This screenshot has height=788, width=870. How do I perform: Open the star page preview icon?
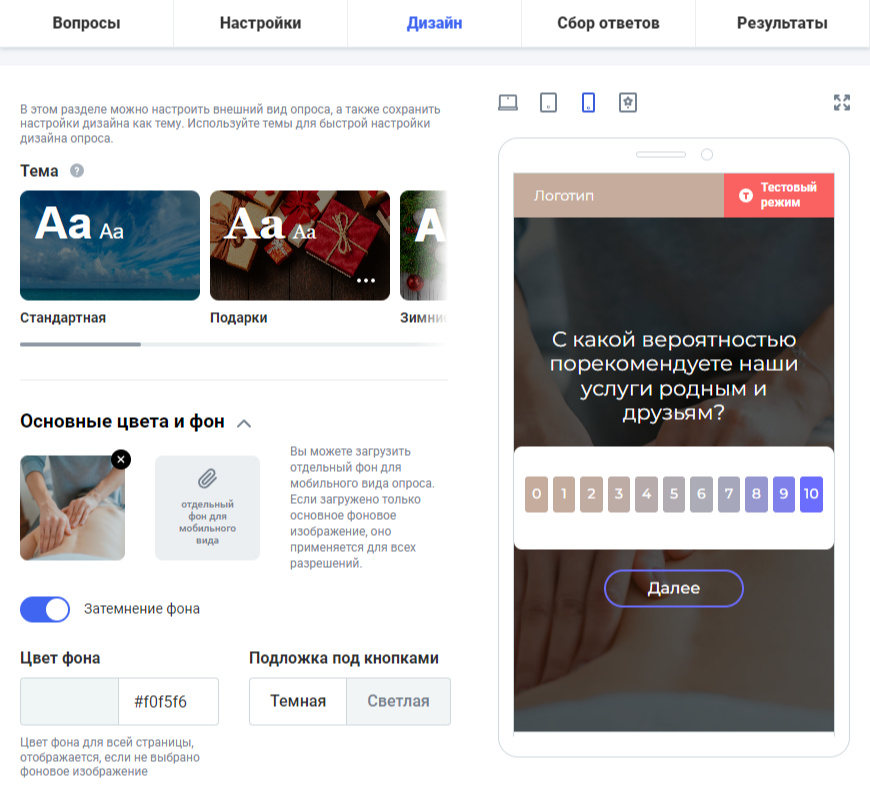(x=628, y=103)
